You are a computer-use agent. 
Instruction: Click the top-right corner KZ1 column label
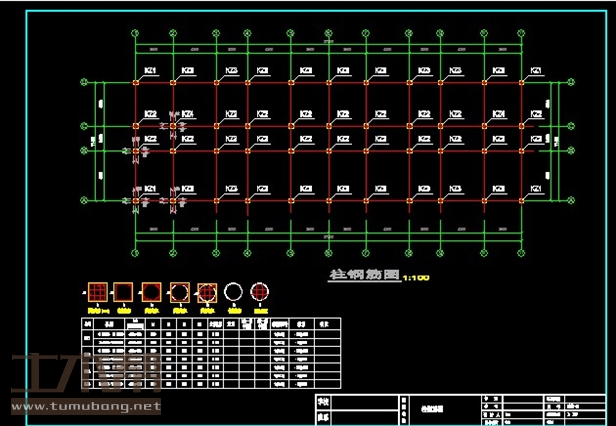(535, 70)
